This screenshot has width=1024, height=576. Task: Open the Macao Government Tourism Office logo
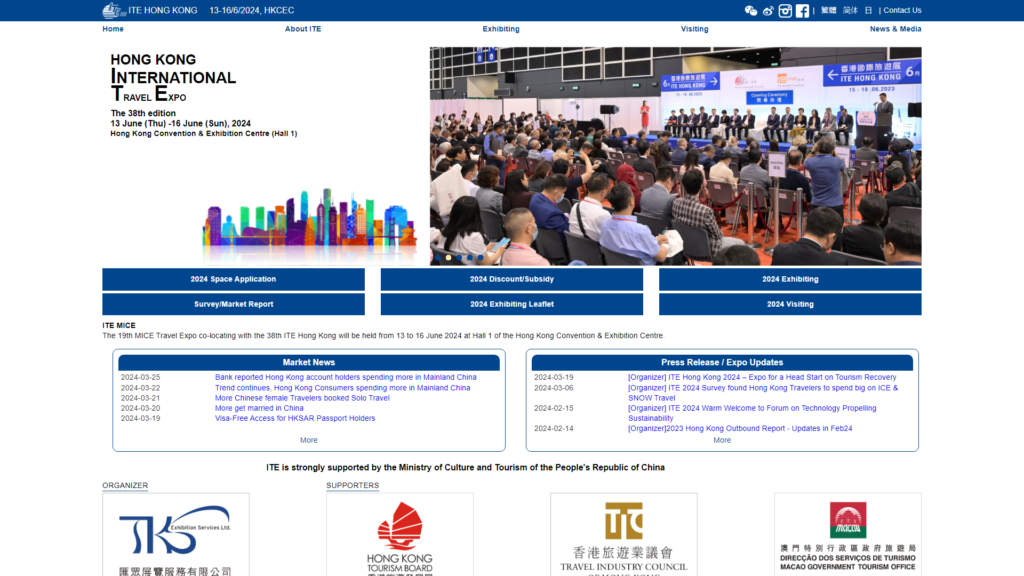pos(848,534)
